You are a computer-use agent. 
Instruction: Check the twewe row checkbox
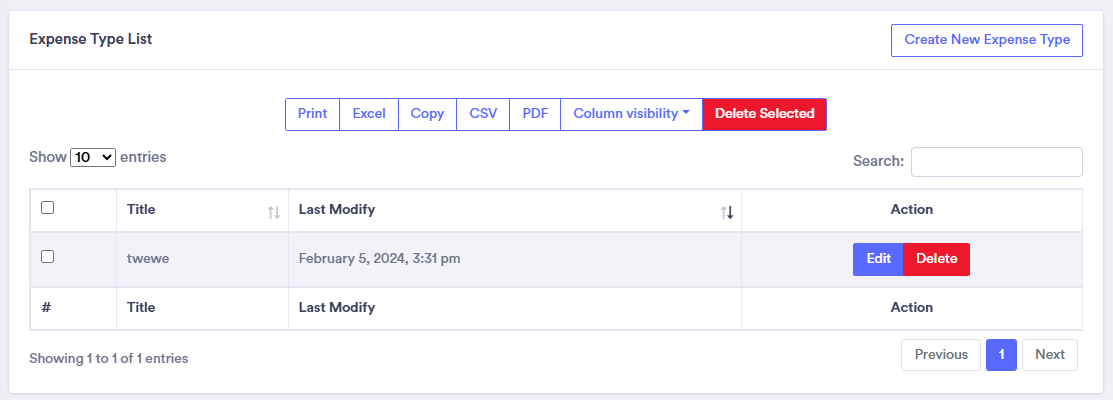[x=47, y=257]
